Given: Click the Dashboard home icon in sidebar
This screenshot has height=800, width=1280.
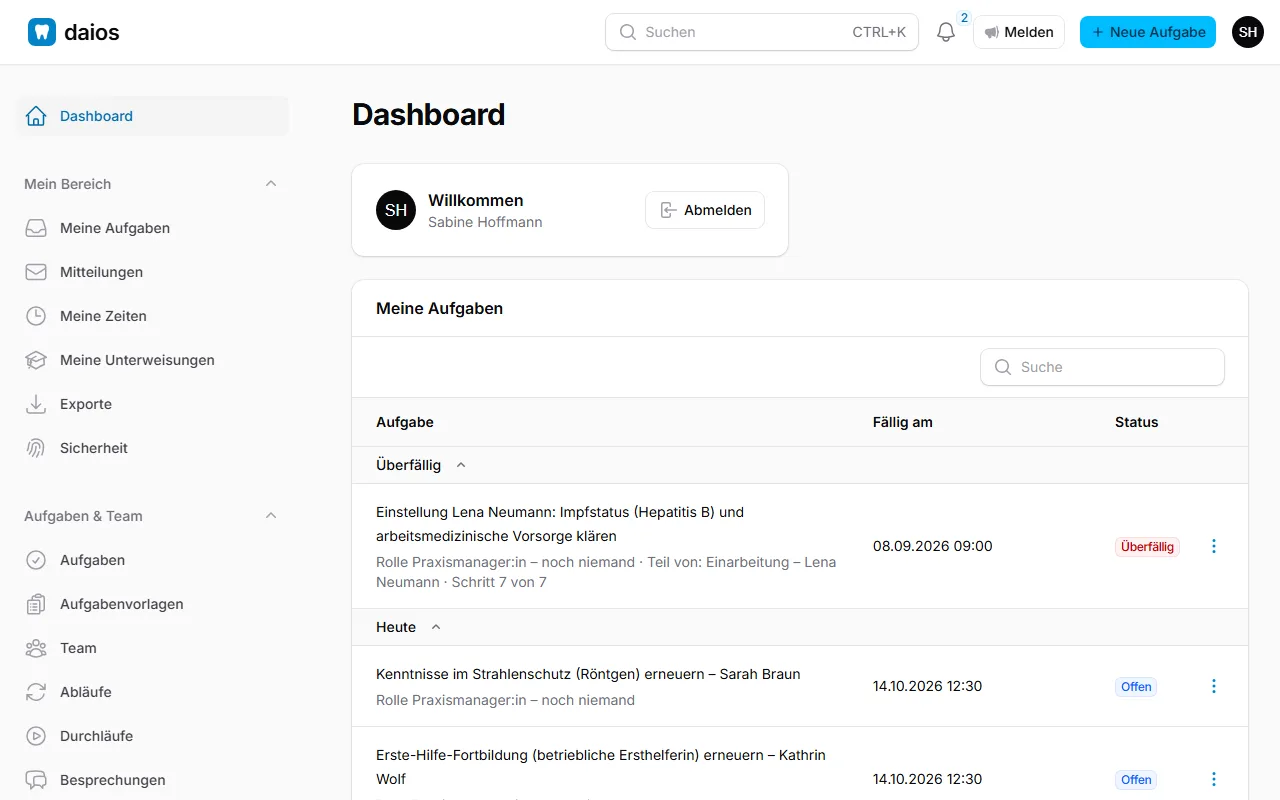Looking at the screenshot, I should pyautogui.click(x=36, y=116).
